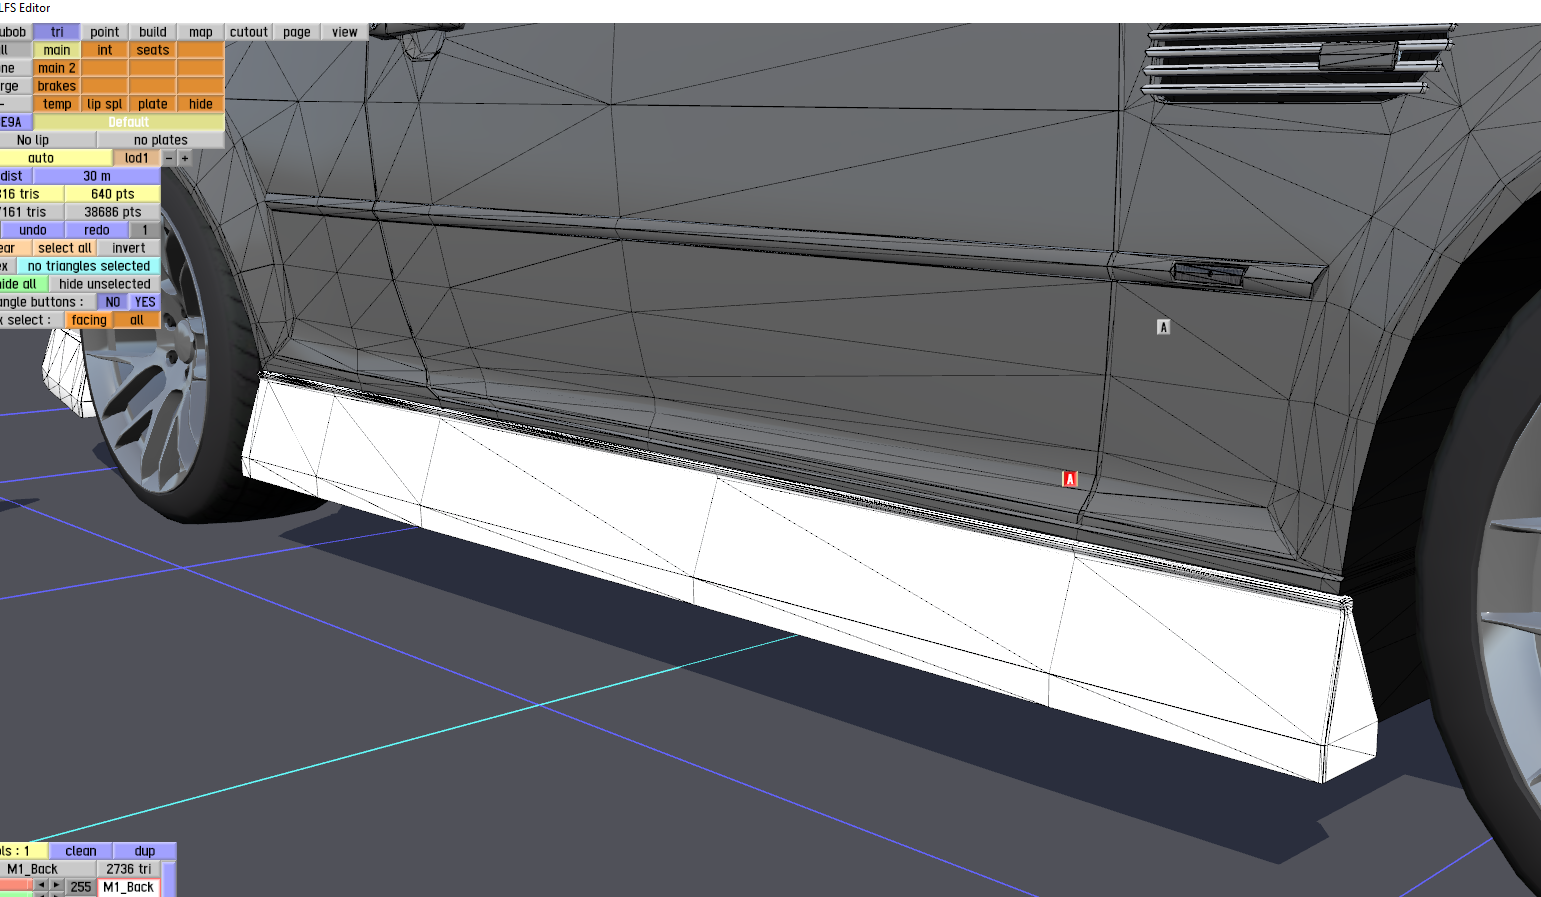Invert the triangle selection
The image size is (1541, 897).
click(129, 248)
